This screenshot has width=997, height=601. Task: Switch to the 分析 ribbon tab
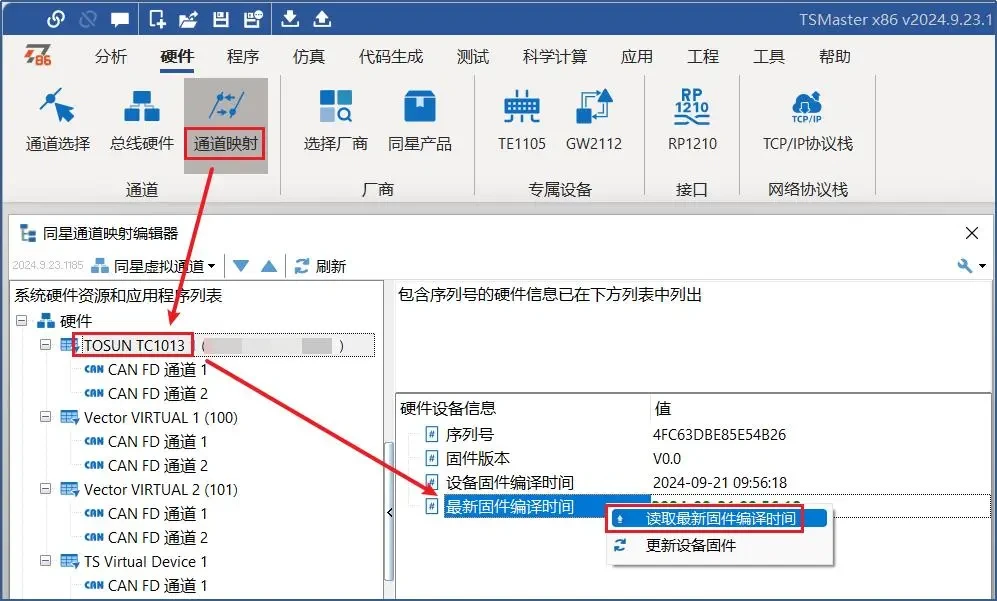[x=111, y=57]
